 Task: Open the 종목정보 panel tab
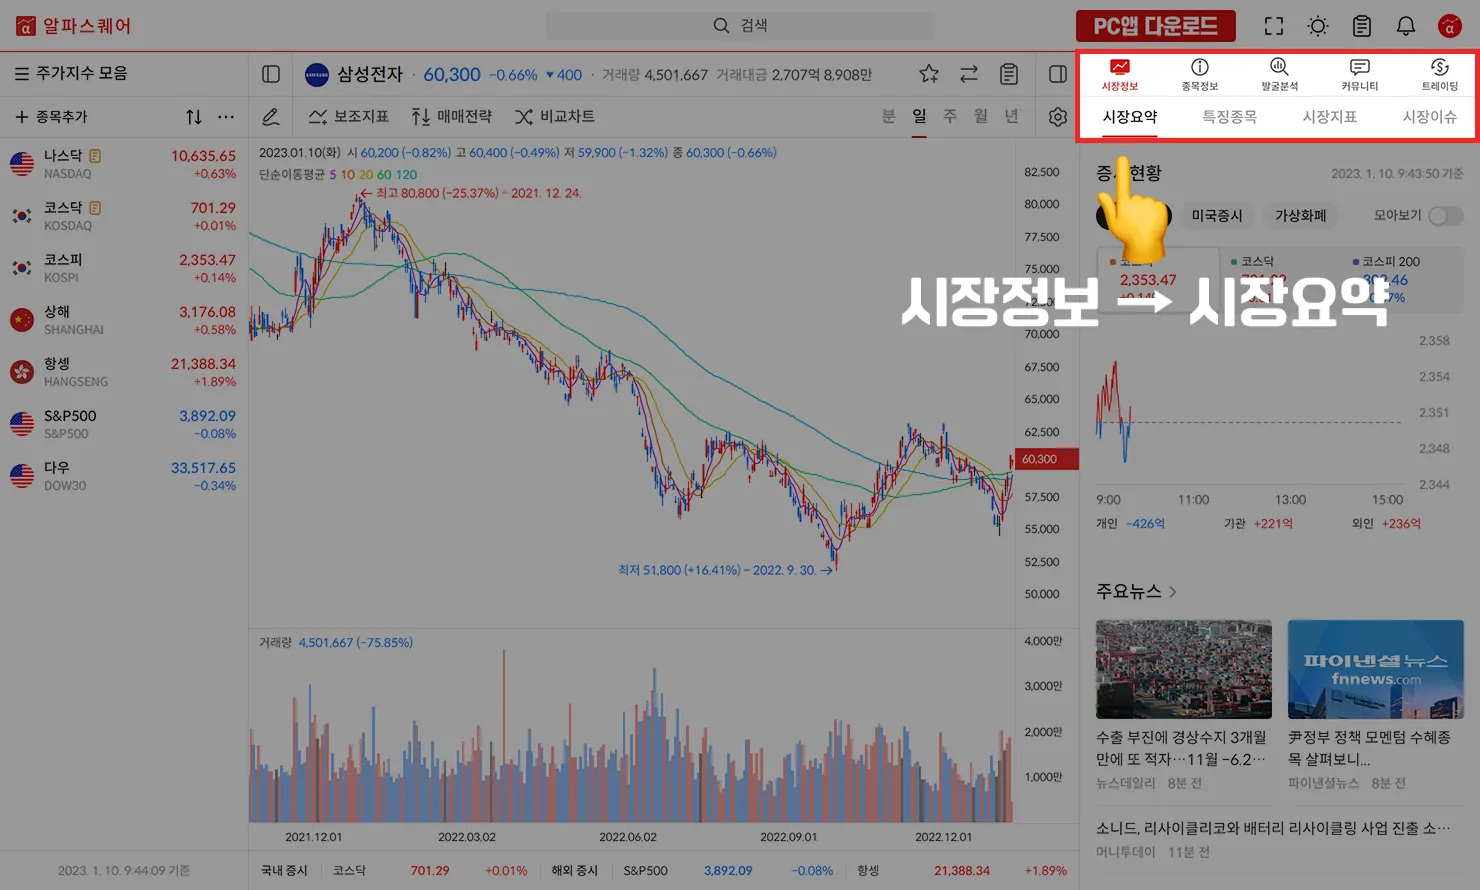(x=1200, y=74)
